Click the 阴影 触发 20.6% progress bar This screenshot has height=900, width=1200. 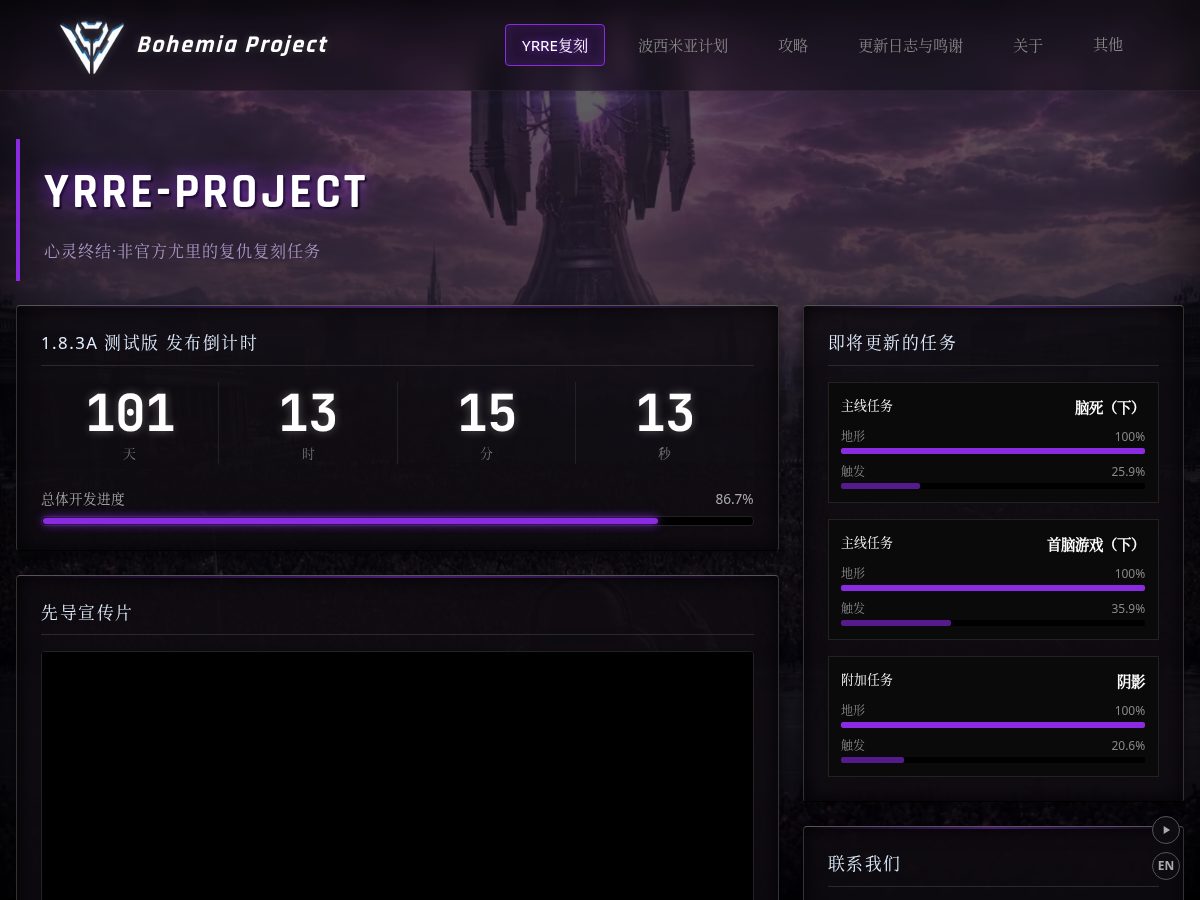pos(993,760)
